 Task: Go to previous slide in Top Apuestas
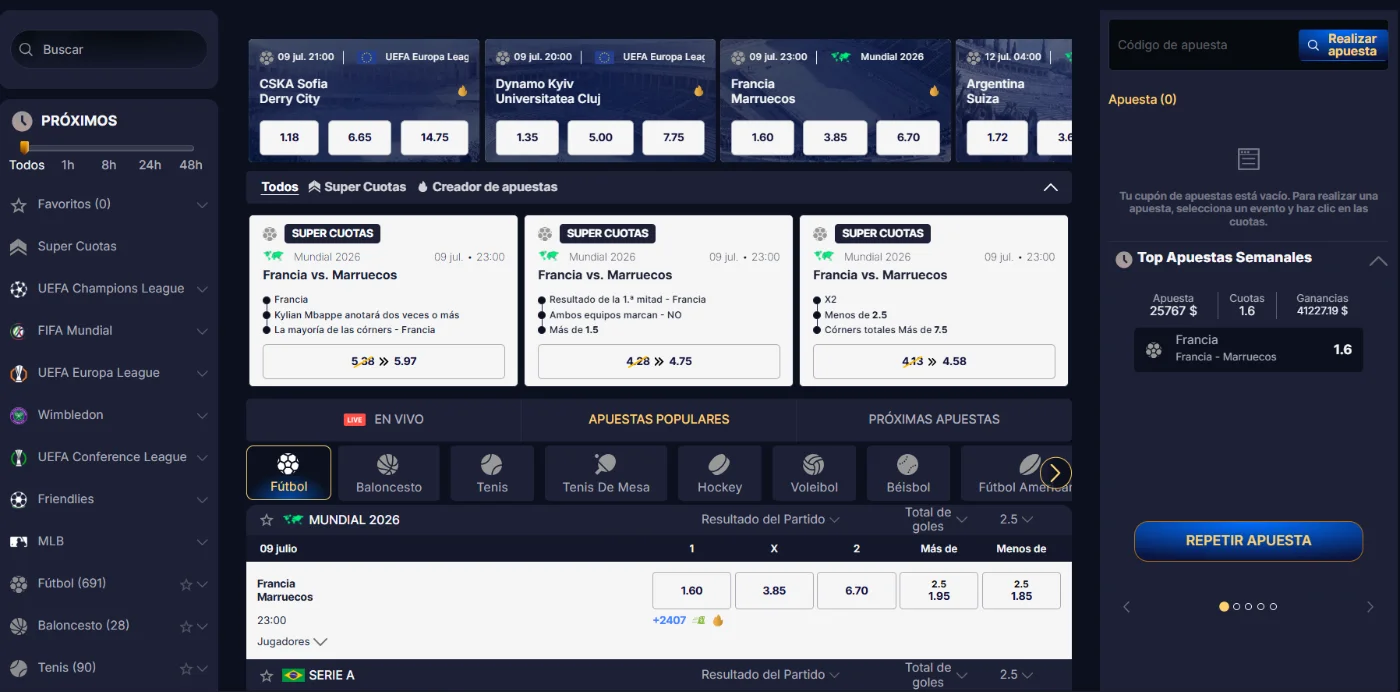tap(1126, 607)
